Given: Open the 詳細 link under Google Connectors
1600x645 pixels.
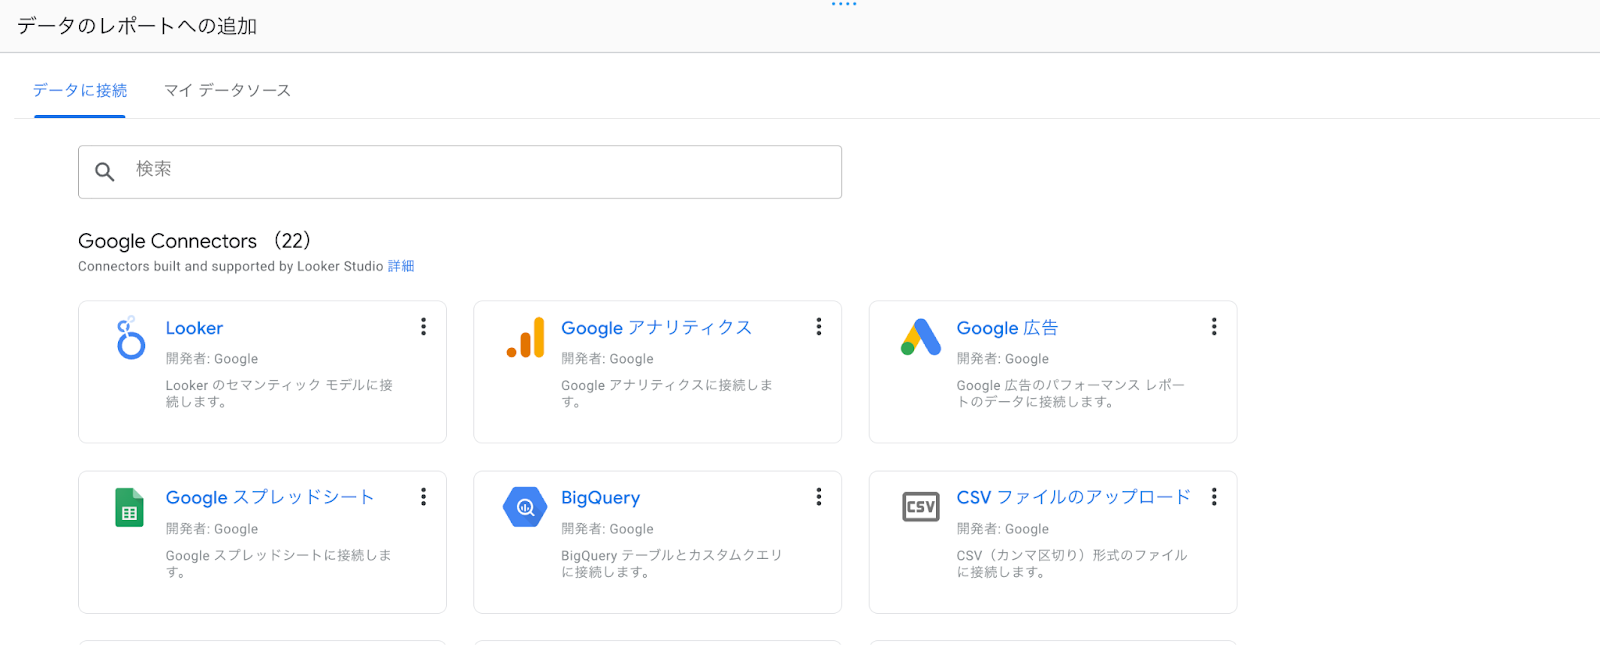Looking at the screenshot, I should point(401,266).
